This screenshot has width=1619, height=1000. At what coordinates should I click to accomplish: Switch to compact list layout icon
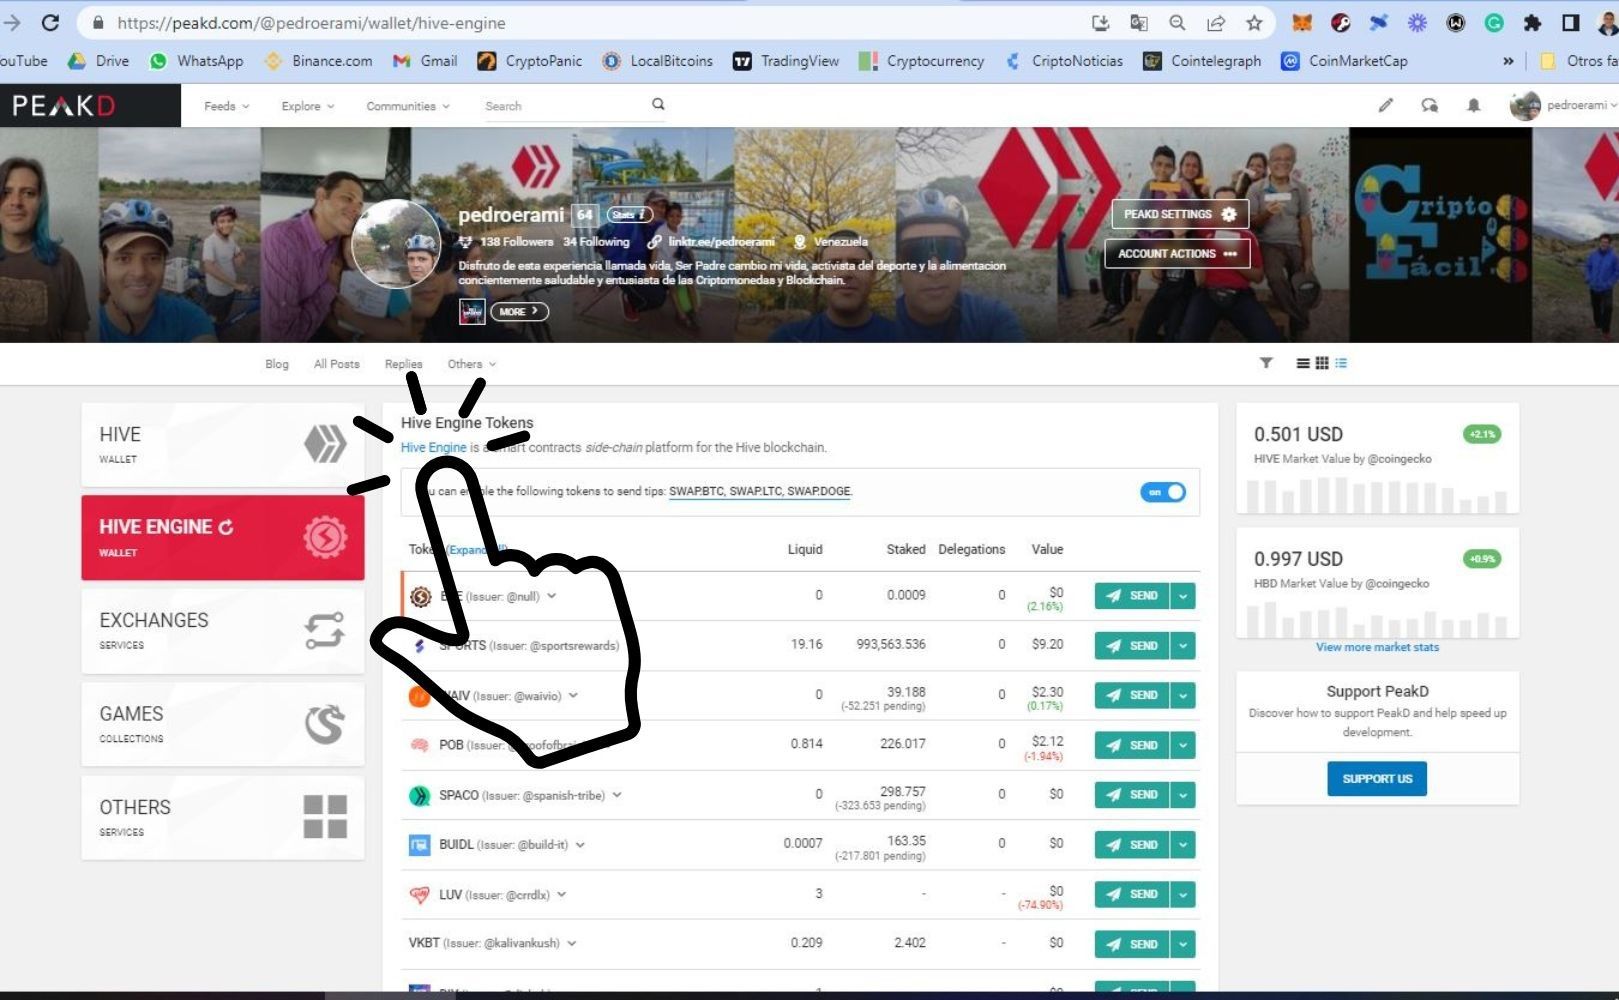(x=1341, y=363)
